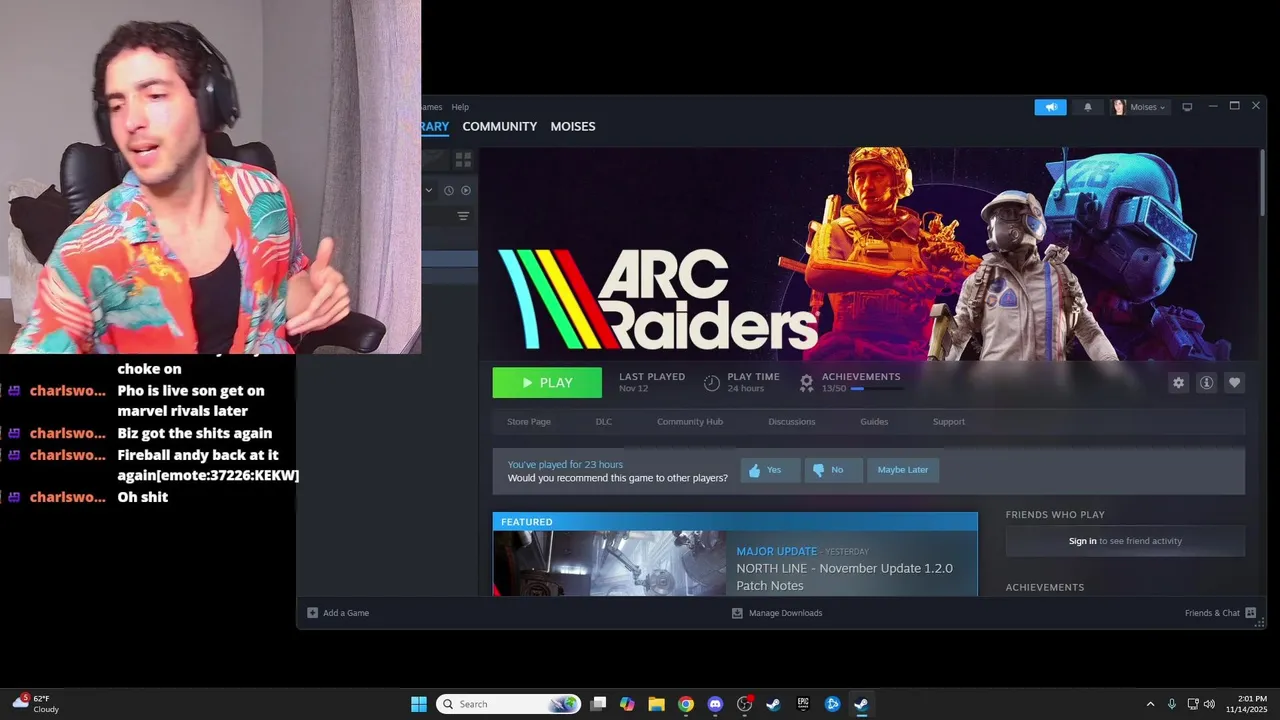Expand the library category dropdown chevron

click(x=429, y=190)
